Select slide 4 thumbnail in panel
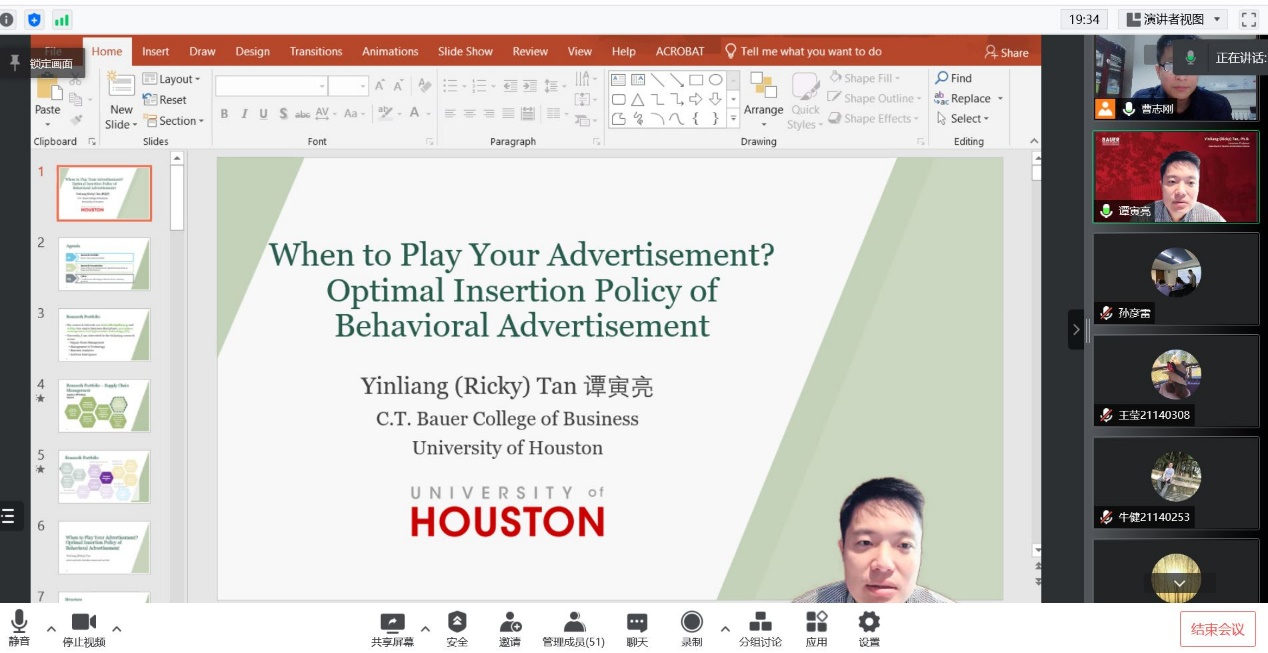This screenshot has height=653, width=1268. (104, 406)
